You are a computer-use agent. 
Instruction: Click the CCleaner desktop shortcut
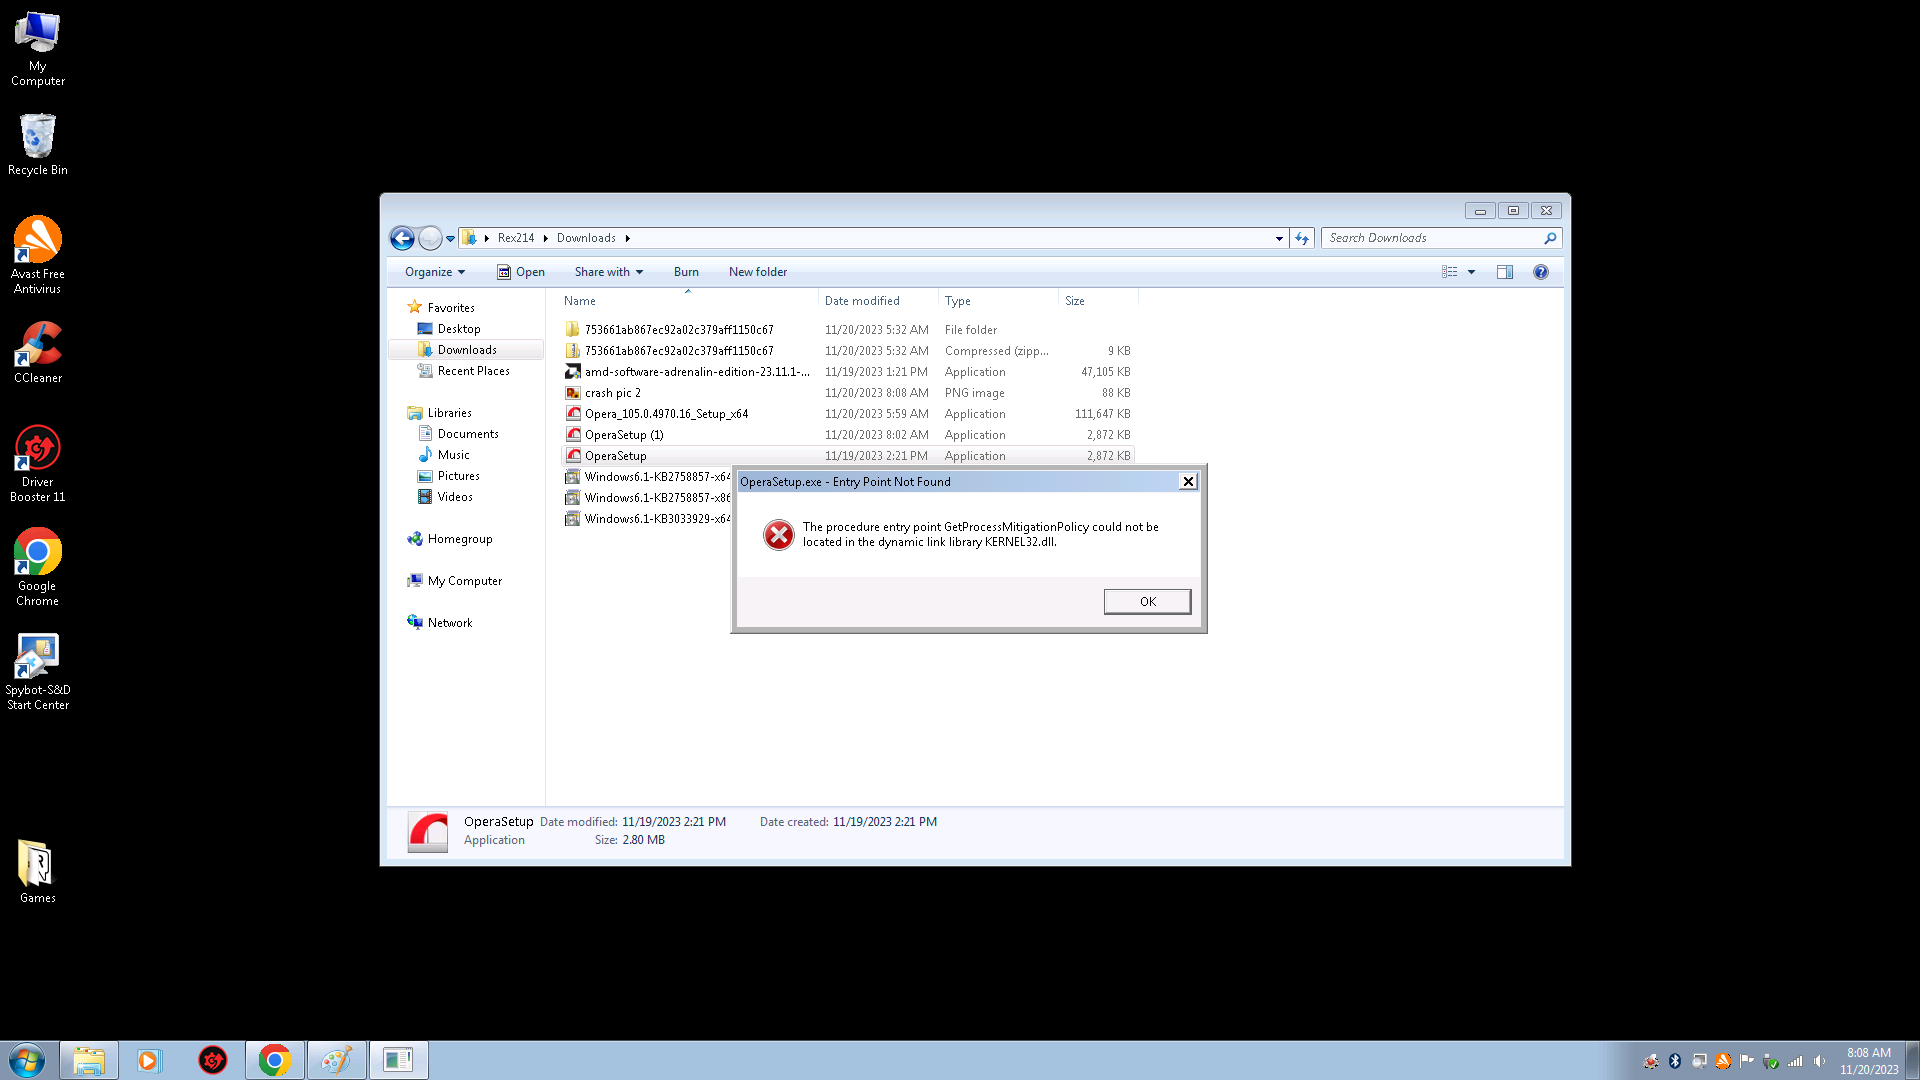38,352
